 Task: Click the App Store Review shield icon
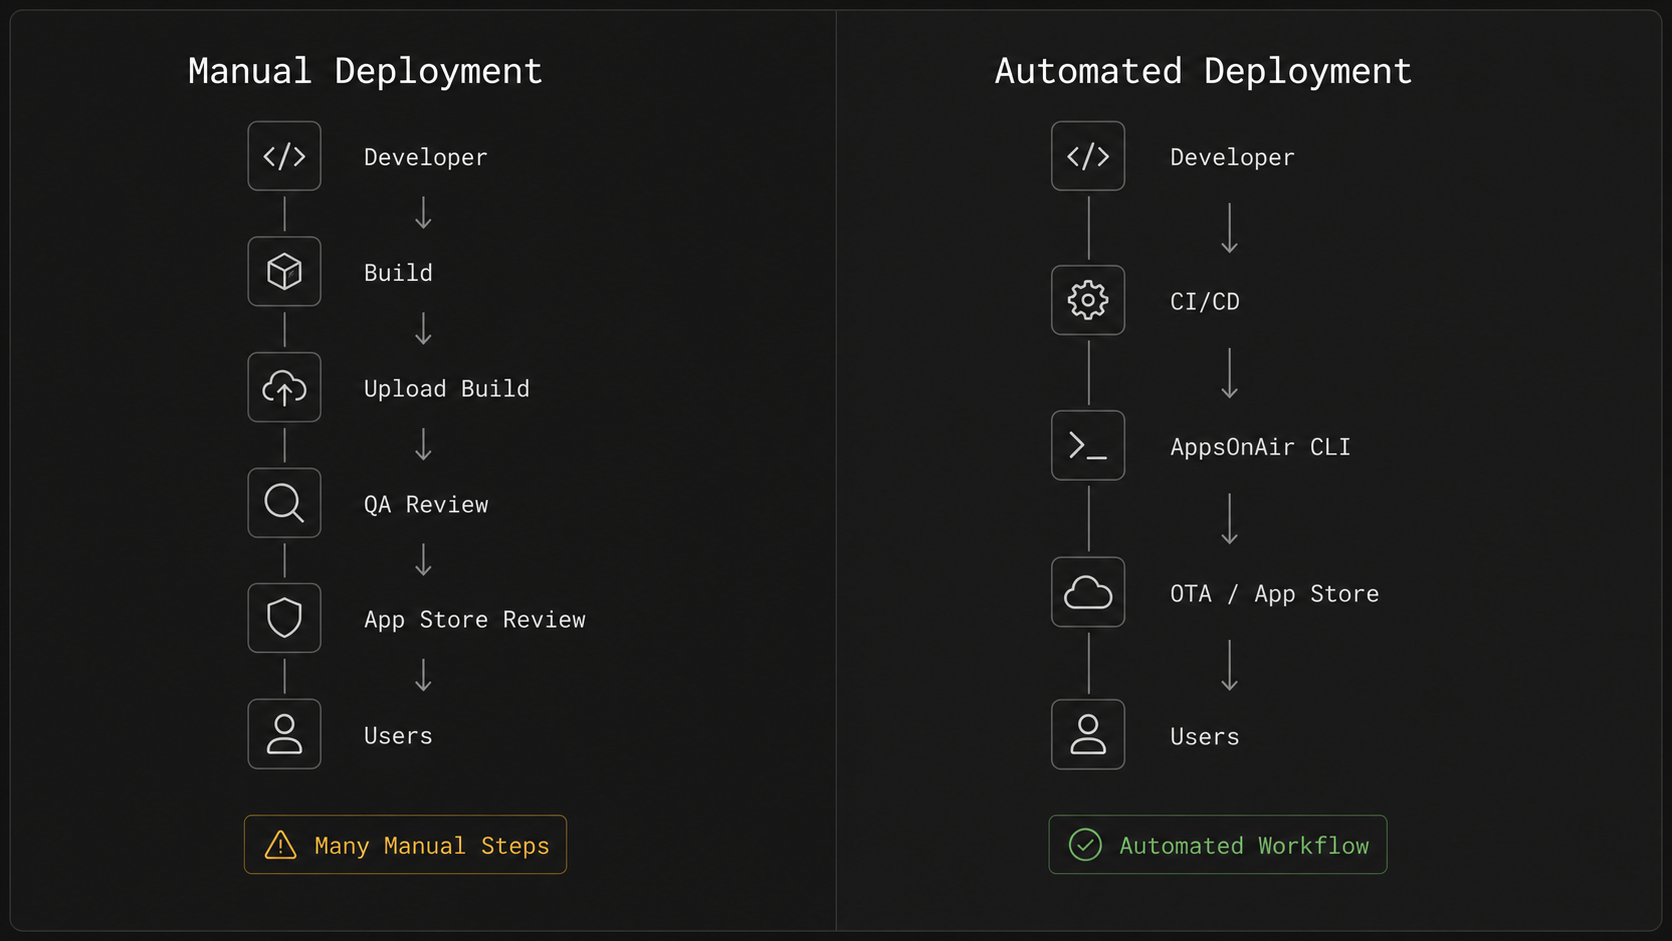point(284,618)
